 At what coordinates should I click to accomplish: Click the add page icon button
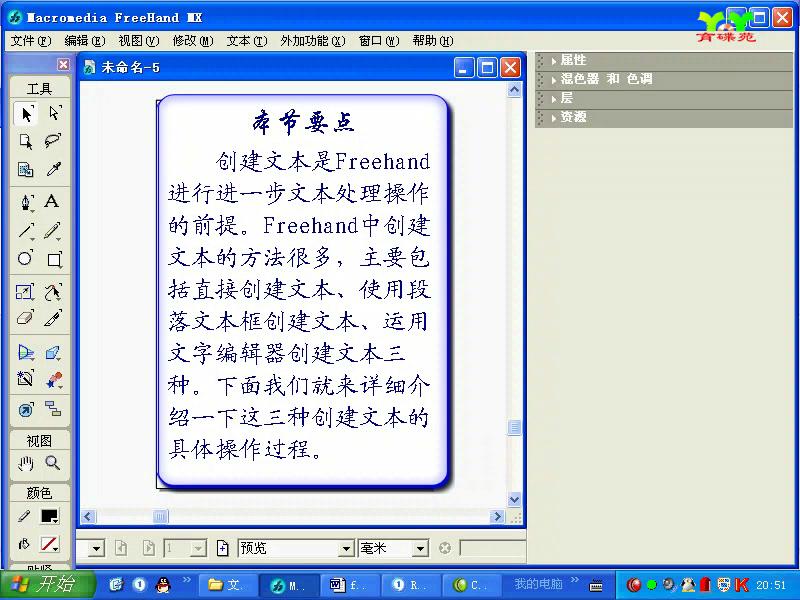coord(223,548)
